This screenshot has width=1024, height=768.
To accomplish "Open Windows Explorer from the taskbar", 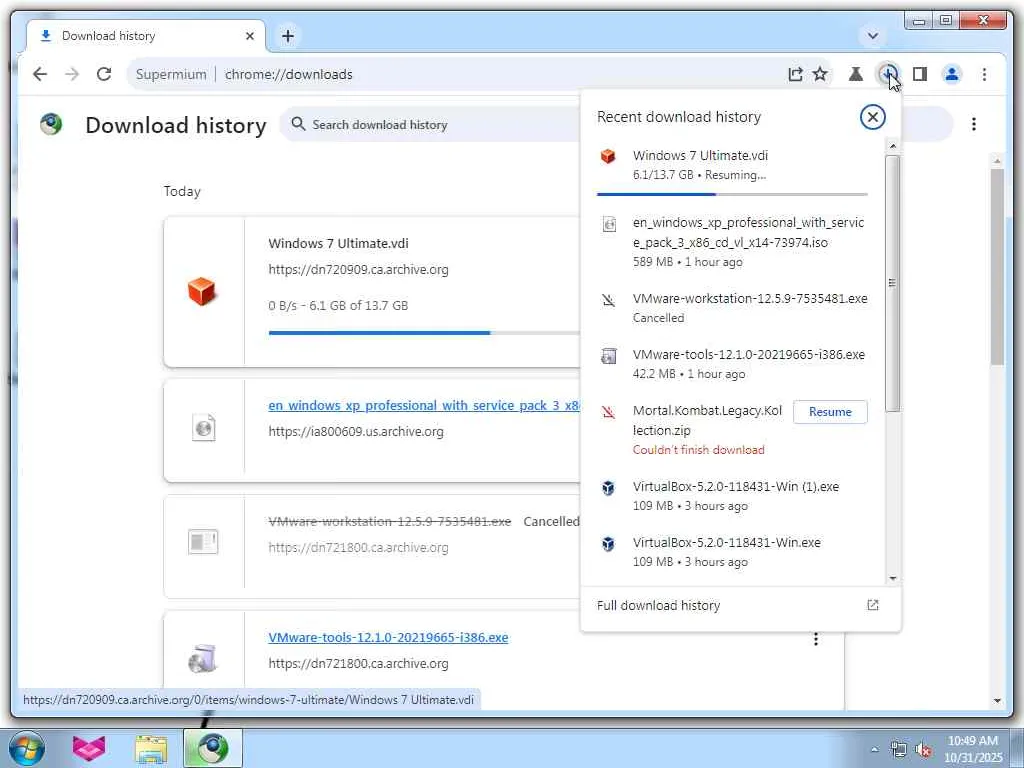I will coord(151,748).
